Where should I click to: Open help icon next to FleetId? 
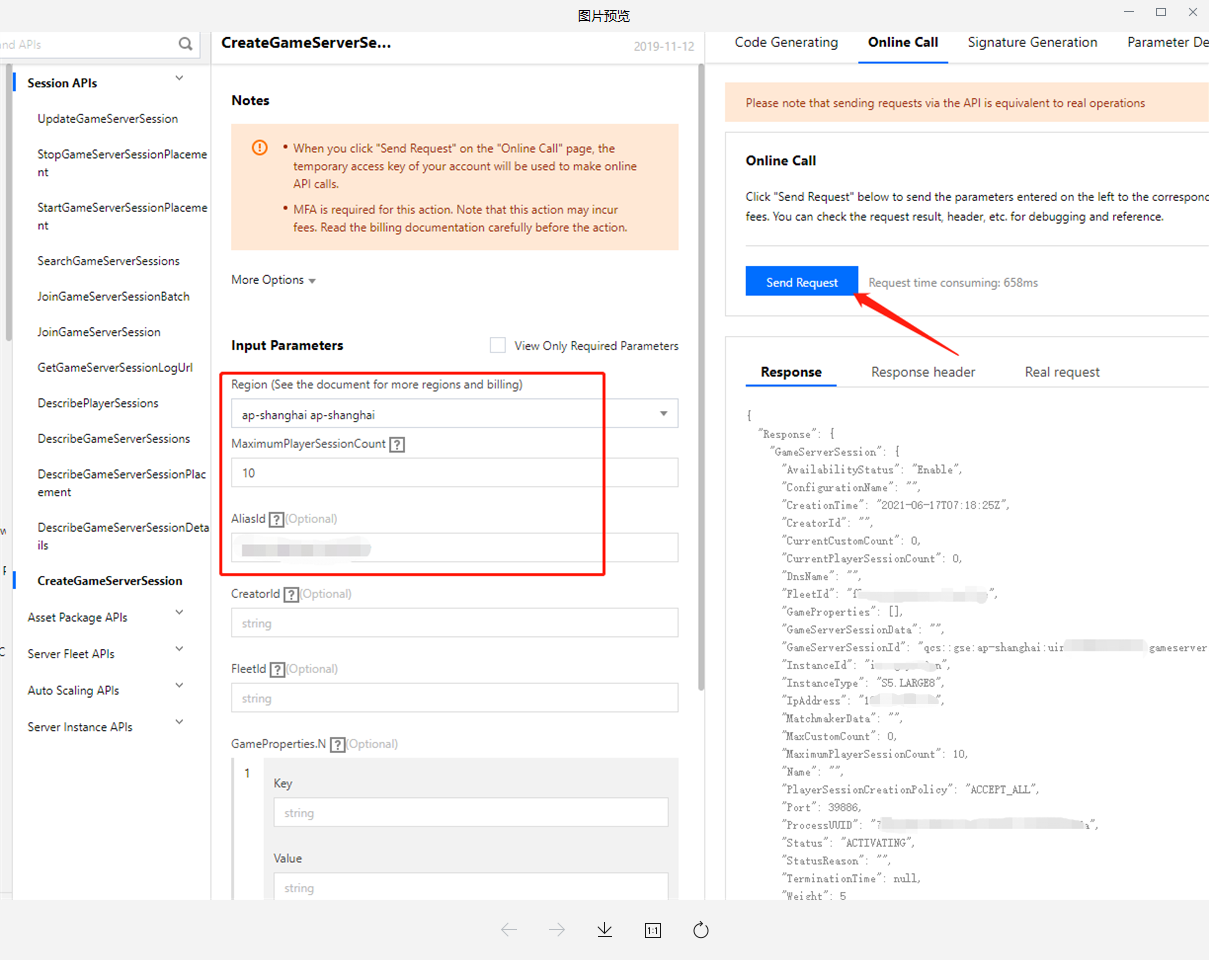click(277, 670)
